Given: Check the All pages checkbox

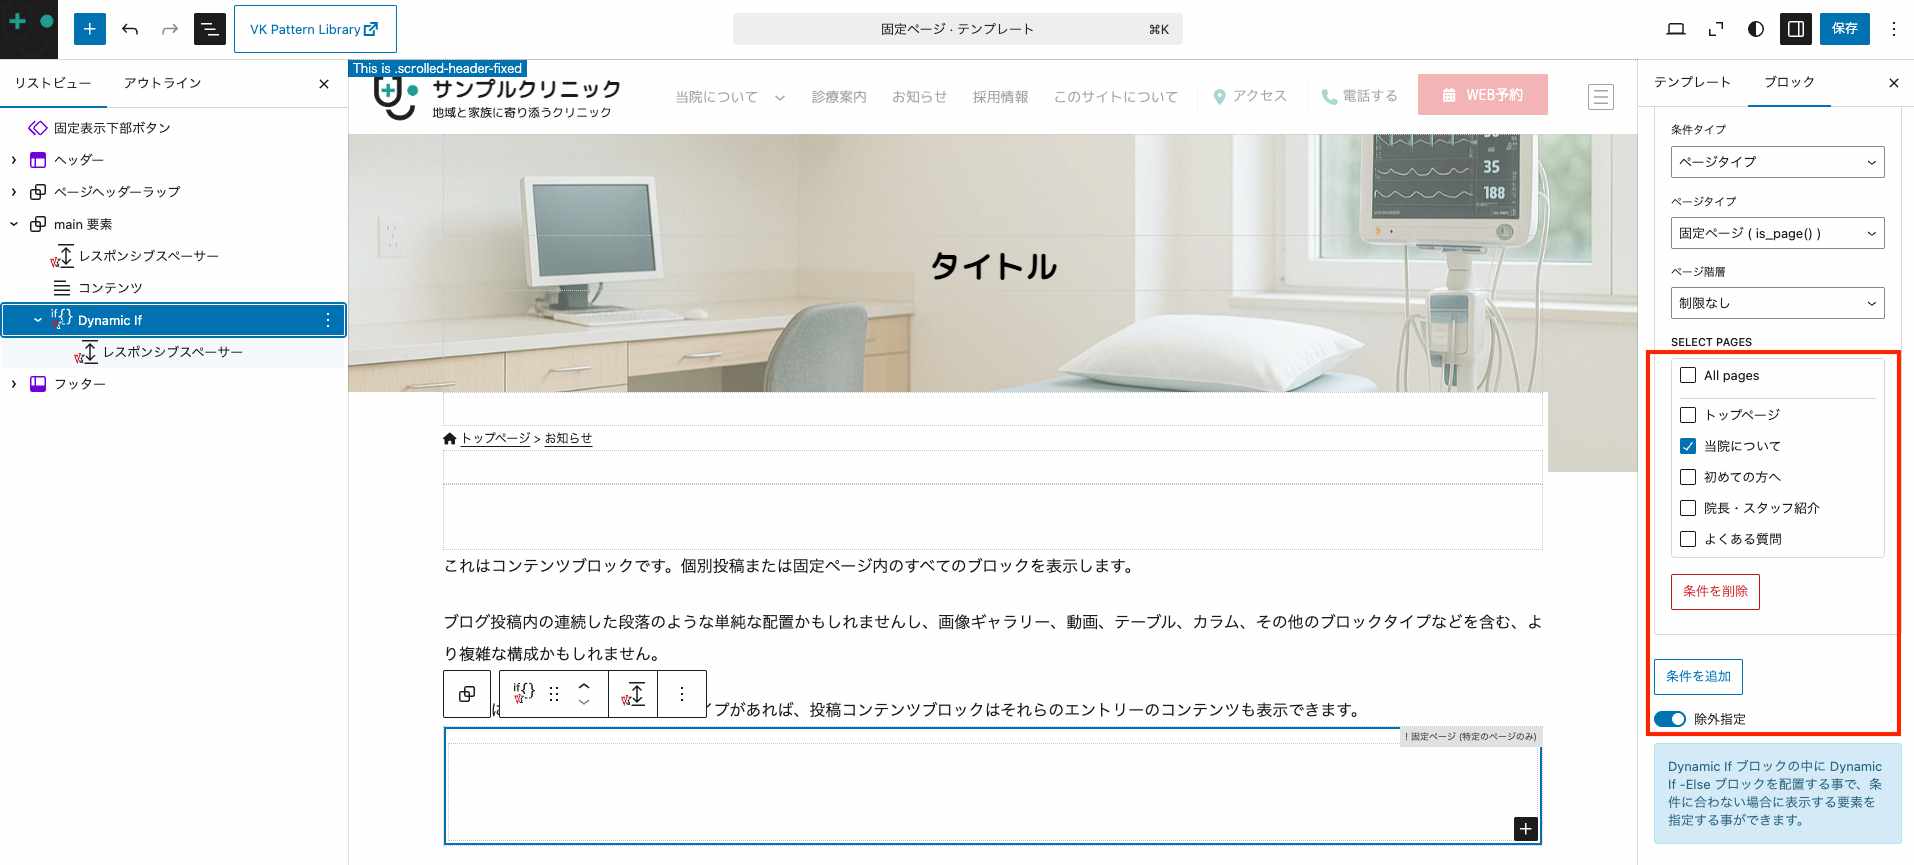Looking at the screenshot, I should coord(1688,376).
